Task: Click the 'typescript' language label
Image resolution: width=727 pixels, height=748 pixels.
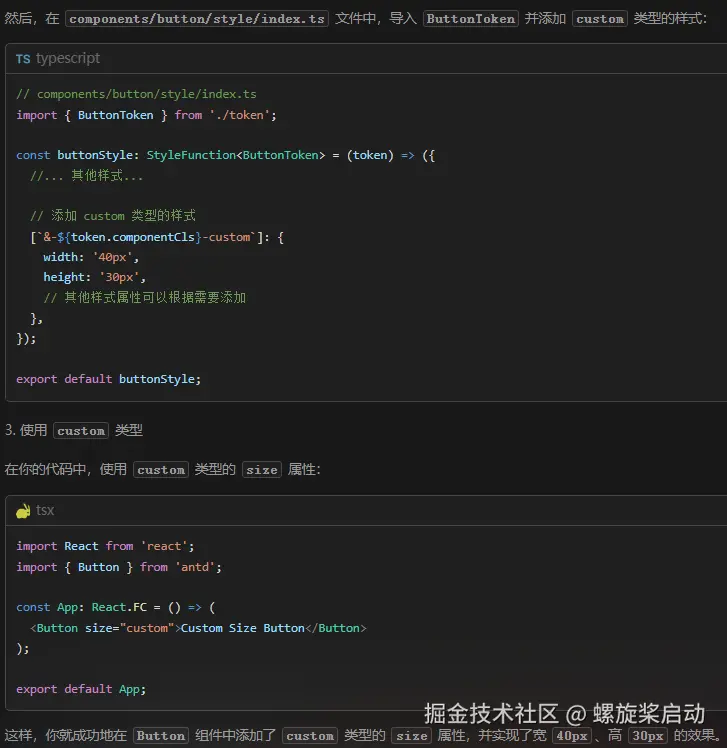Action: click(x=68, y=58)
